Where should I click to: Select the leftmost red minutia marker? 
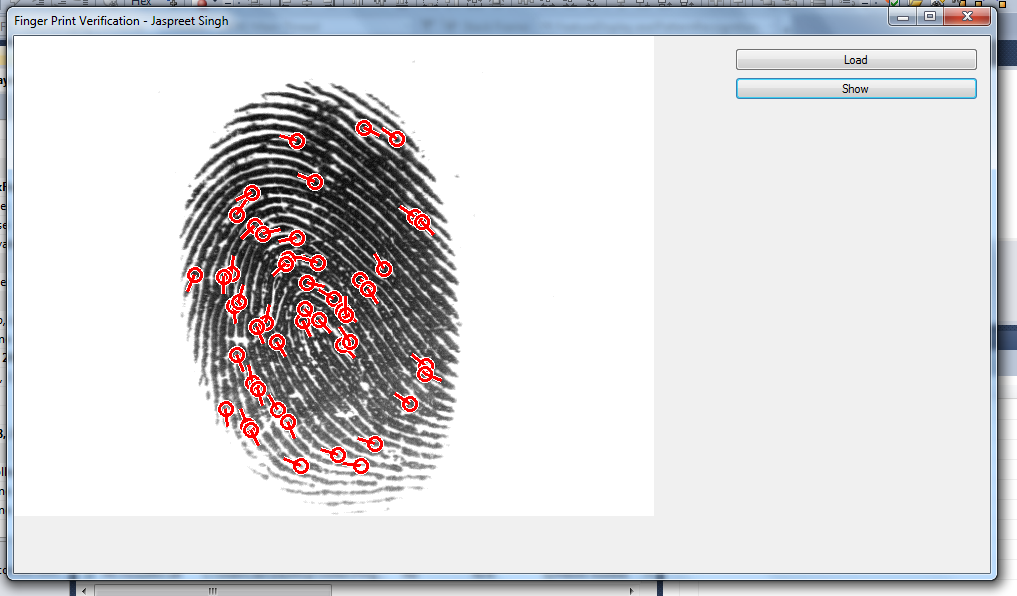tap(195, 275)
